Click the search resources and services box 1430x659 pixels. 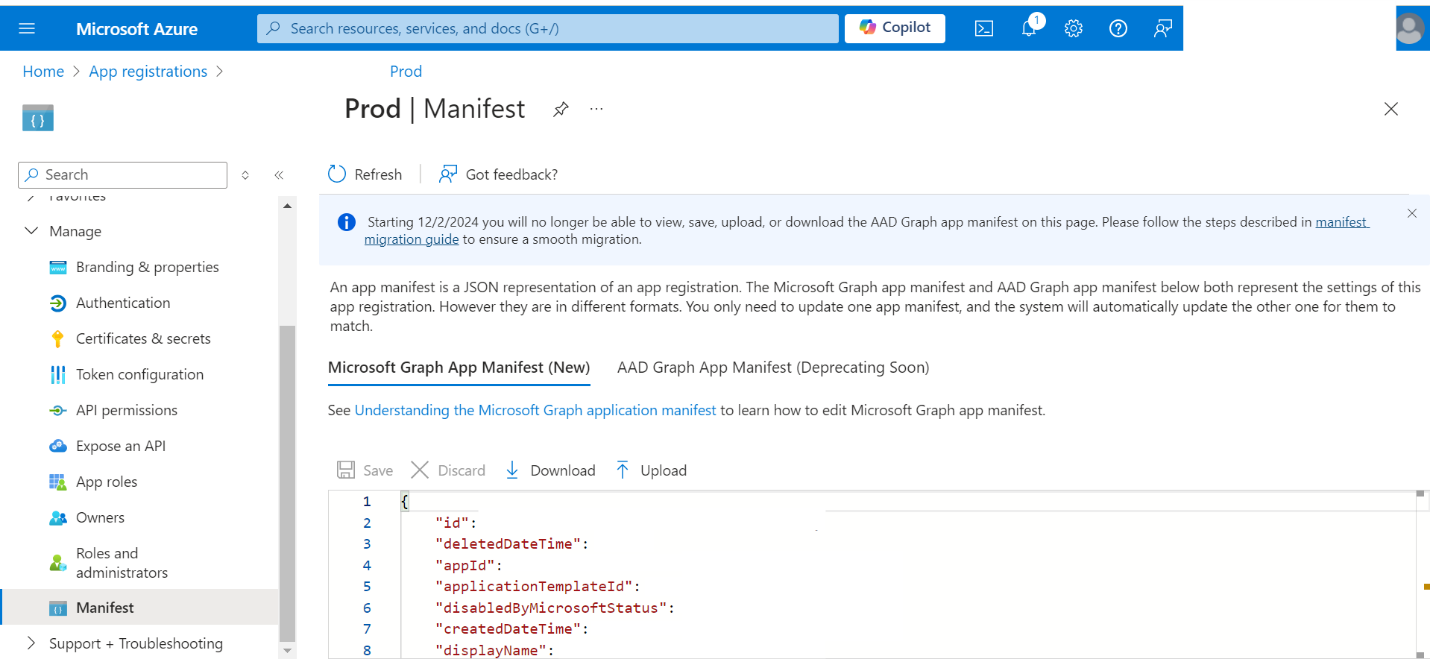pyautogui.click(x=548, y=28)
